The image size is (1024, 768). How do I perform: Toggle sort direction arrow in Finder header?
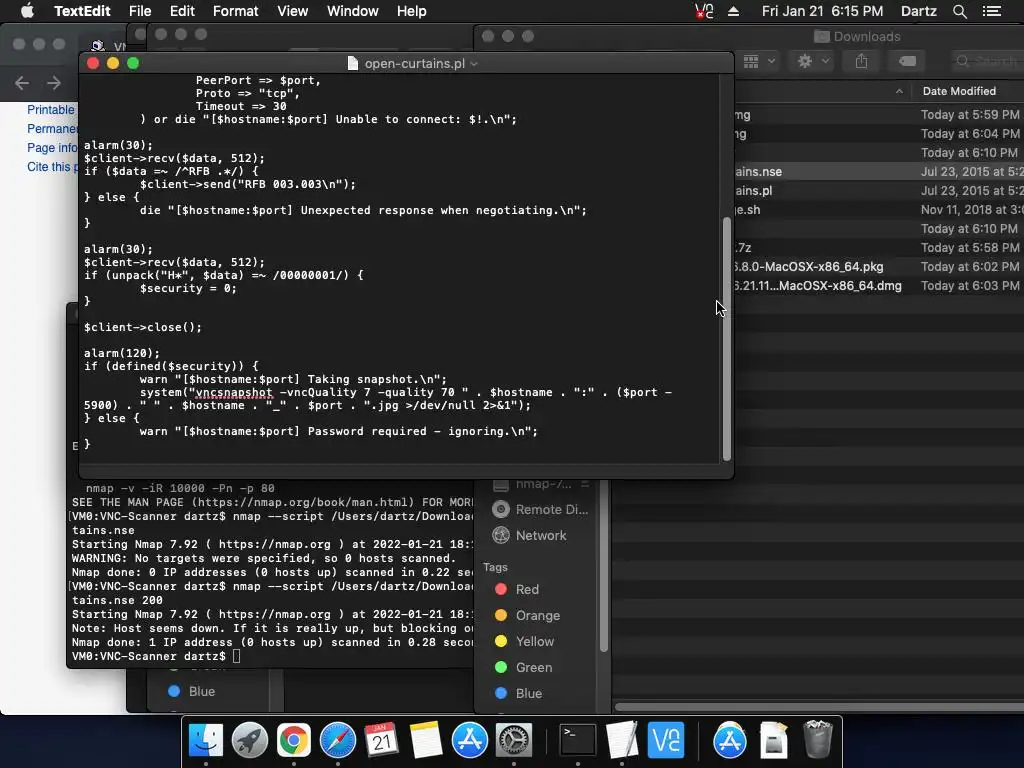coord(899,91)
